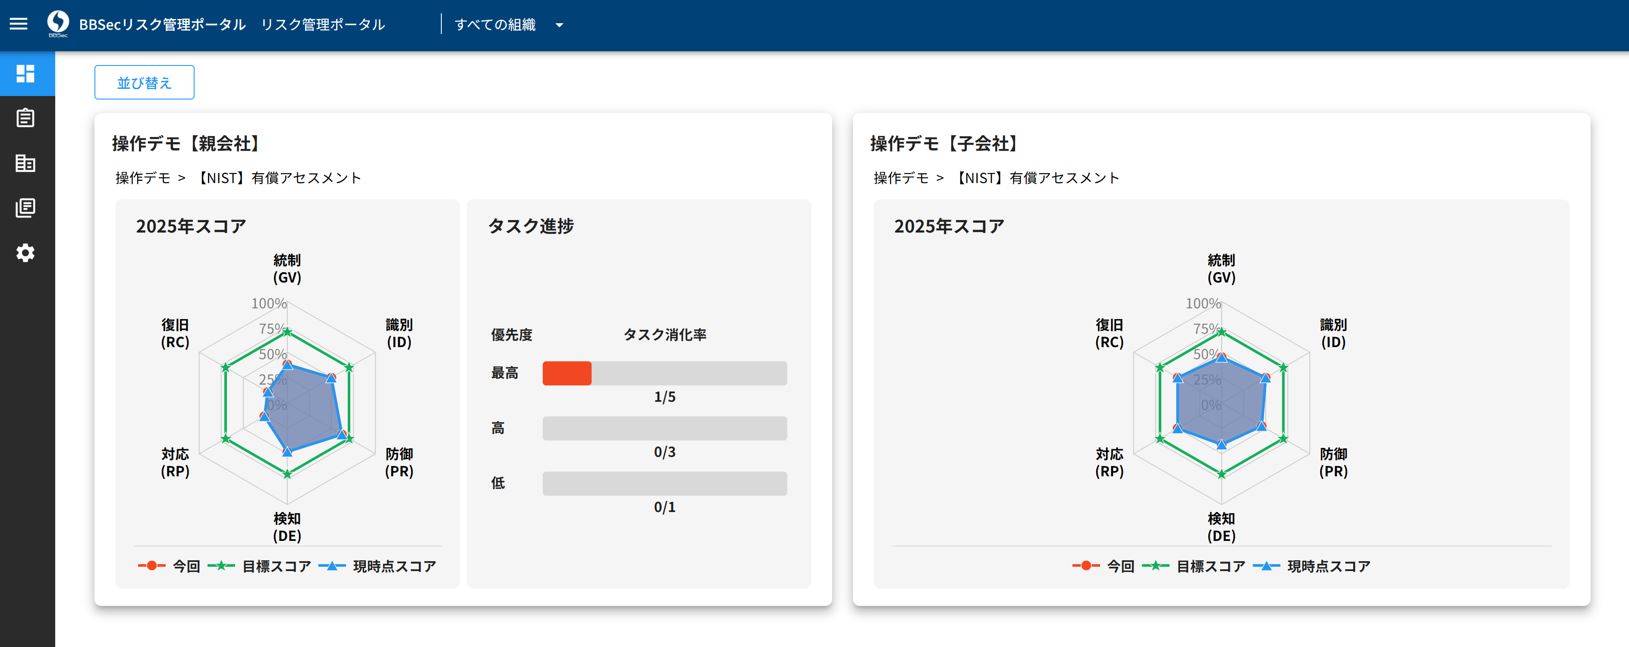
Task: Toggle 目標スコア legend in 親会社 chart
Action: click(260, 566)
